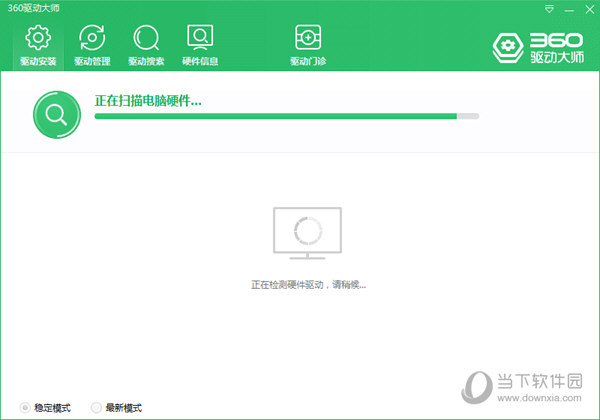This screenshot has width=600, height=420.
Task: Click the round green scan magnifier icon
Action: pos(57,115)
